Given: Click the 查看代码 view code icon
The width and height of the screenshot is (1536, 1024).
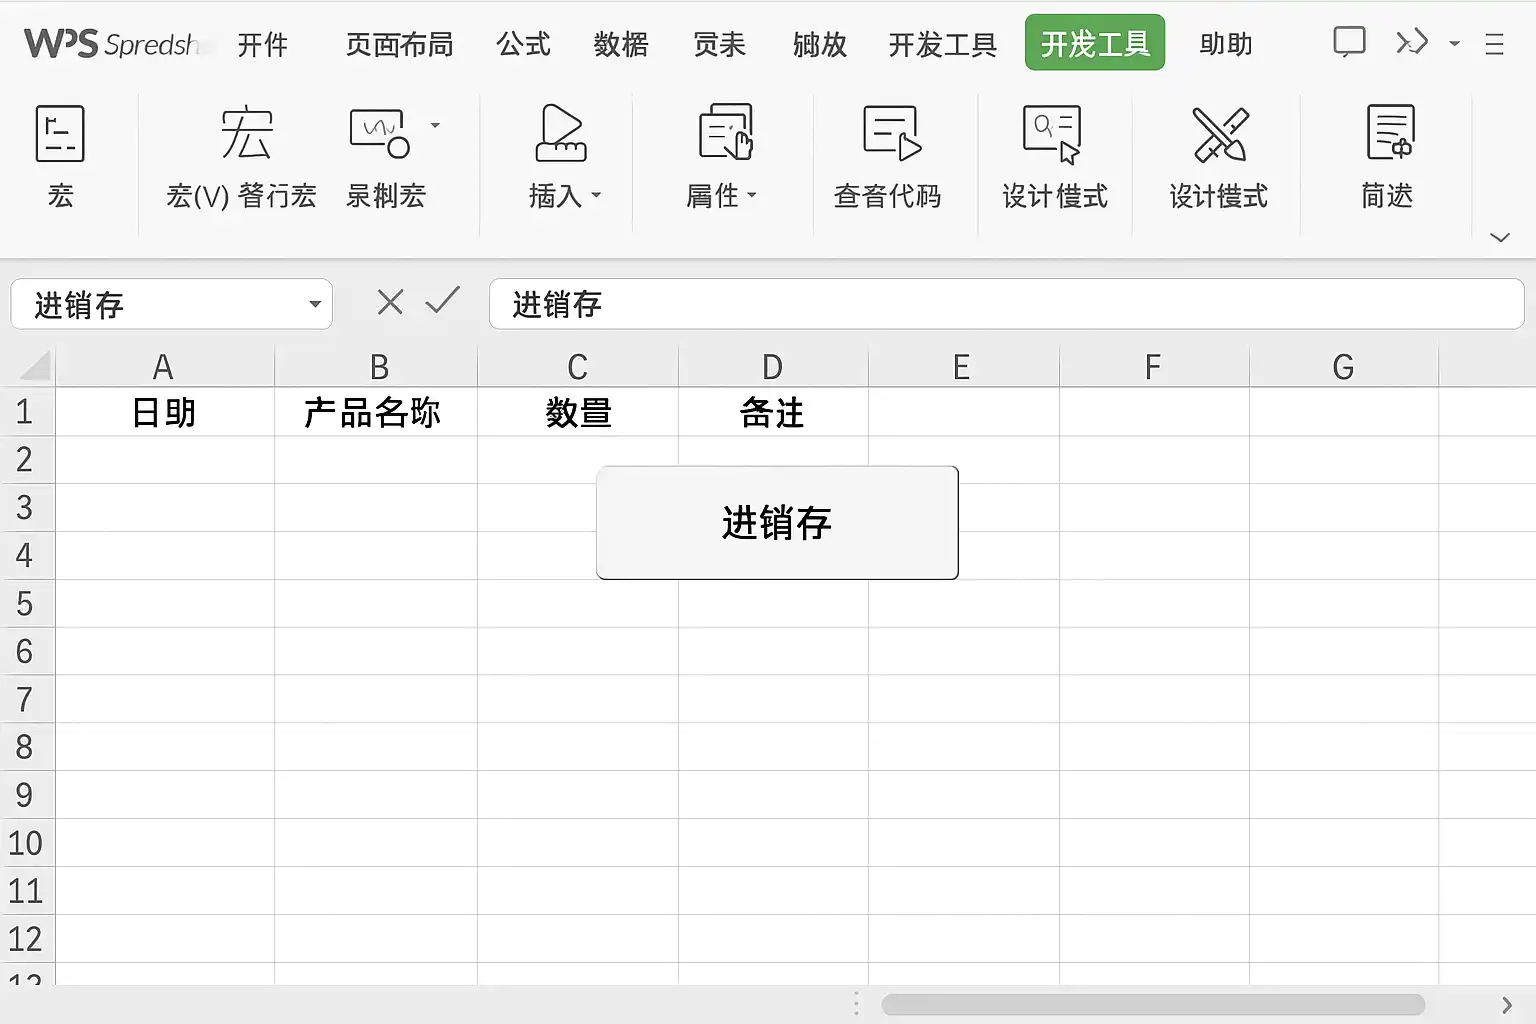Looking at the screenshot, I should point(890,134).
